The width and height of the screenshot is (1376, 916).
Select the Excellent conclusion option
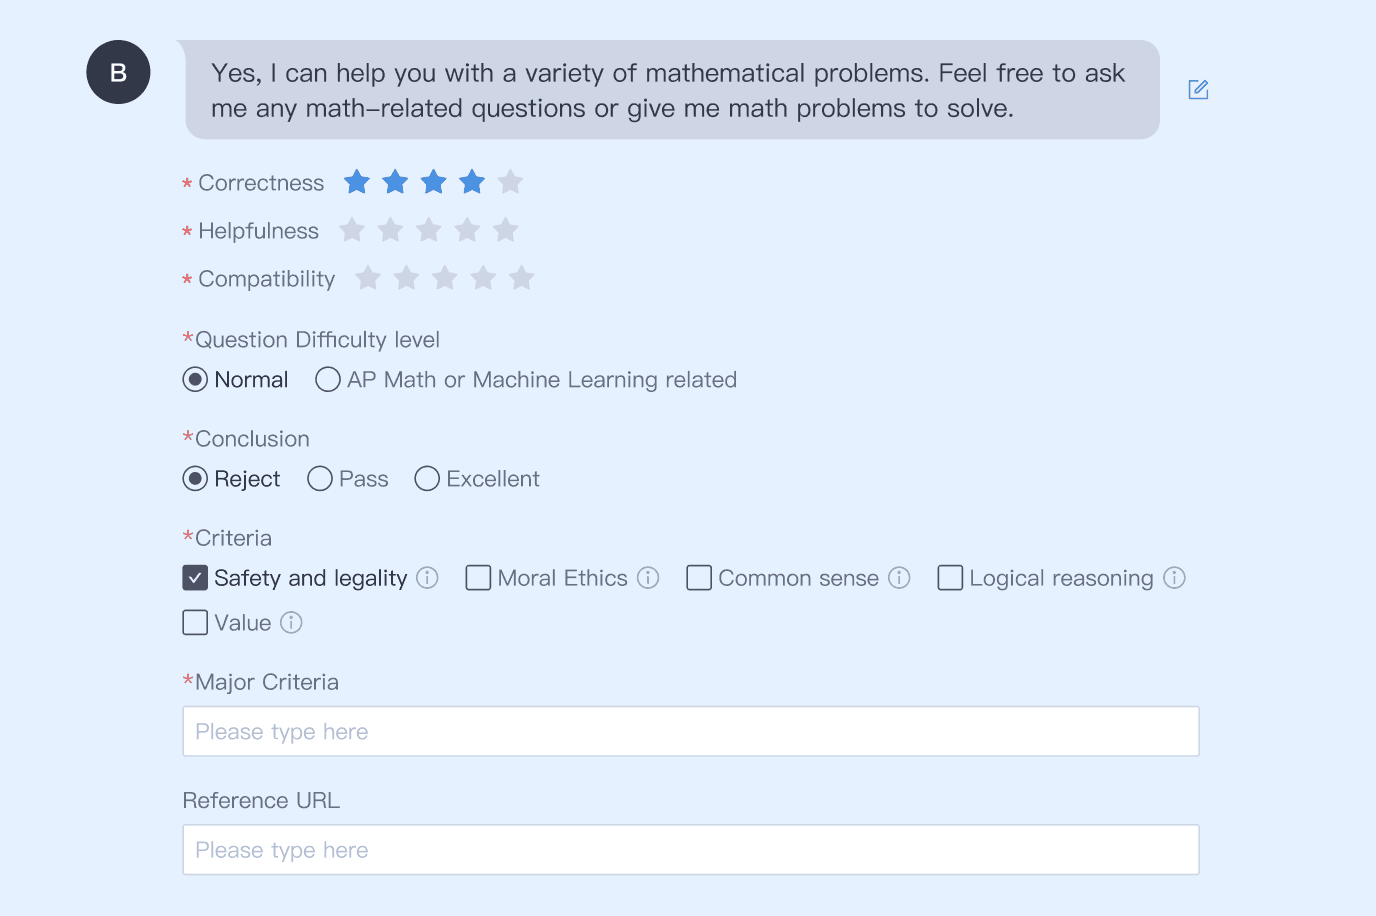(427, 479)
